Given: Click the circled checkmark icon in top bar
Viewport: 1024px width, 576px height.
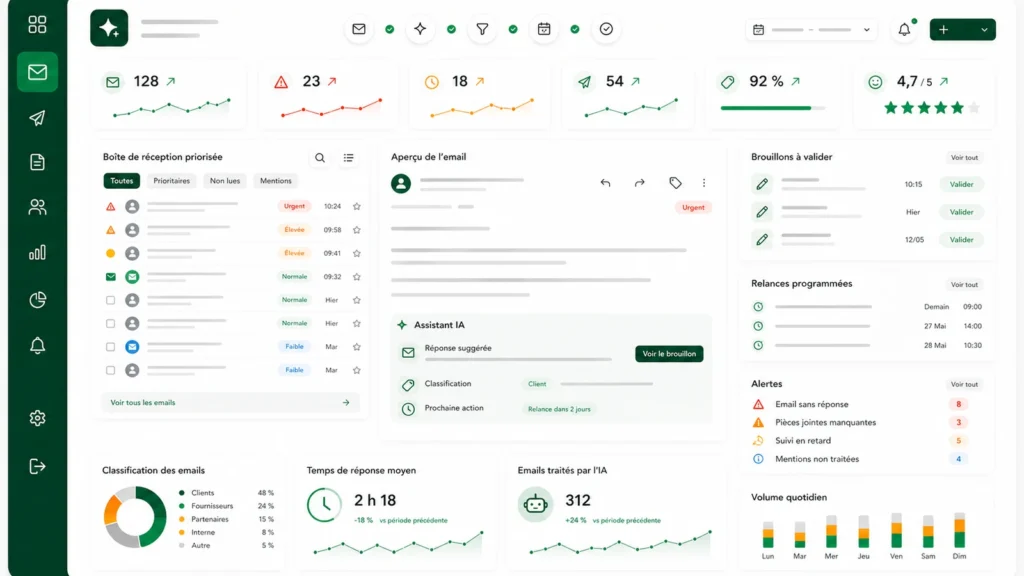Looking at the screenshot, I should pyautogui.click(x=606, y=29).
